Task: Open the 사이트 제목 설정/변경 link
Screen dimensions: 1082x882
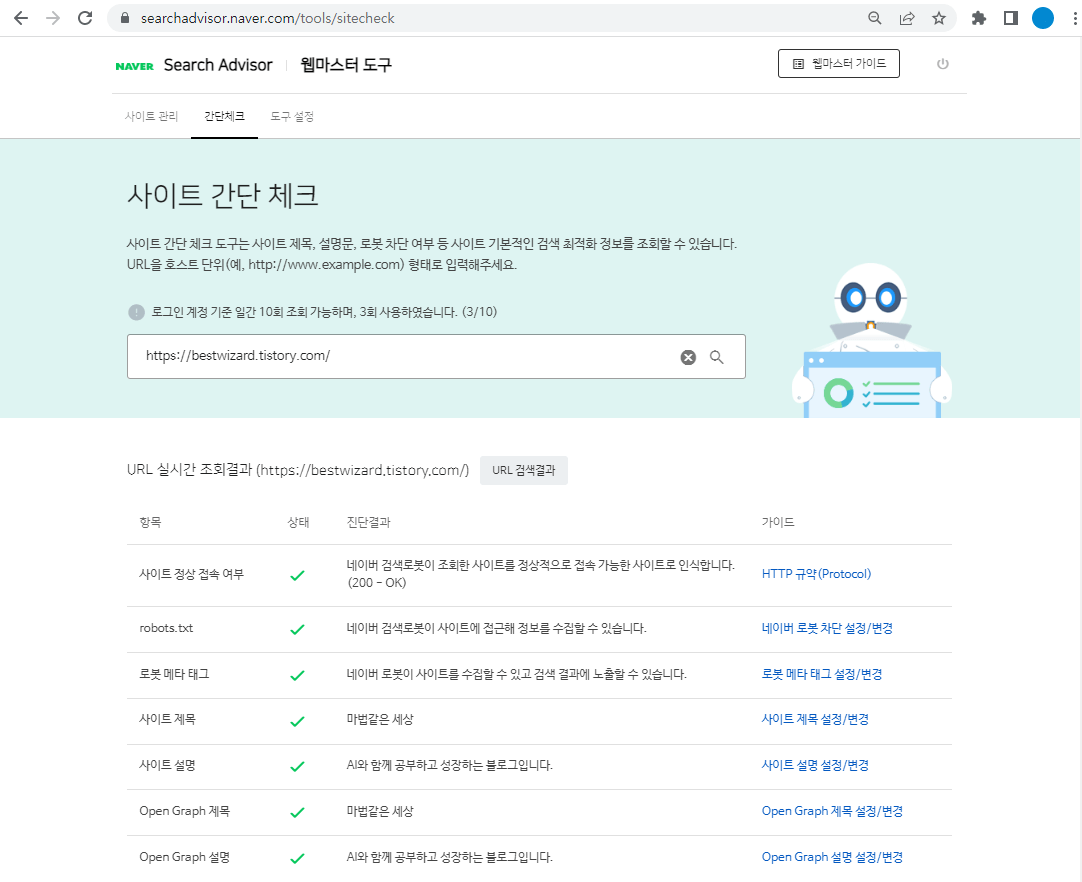Action: (x=815, y=719)
